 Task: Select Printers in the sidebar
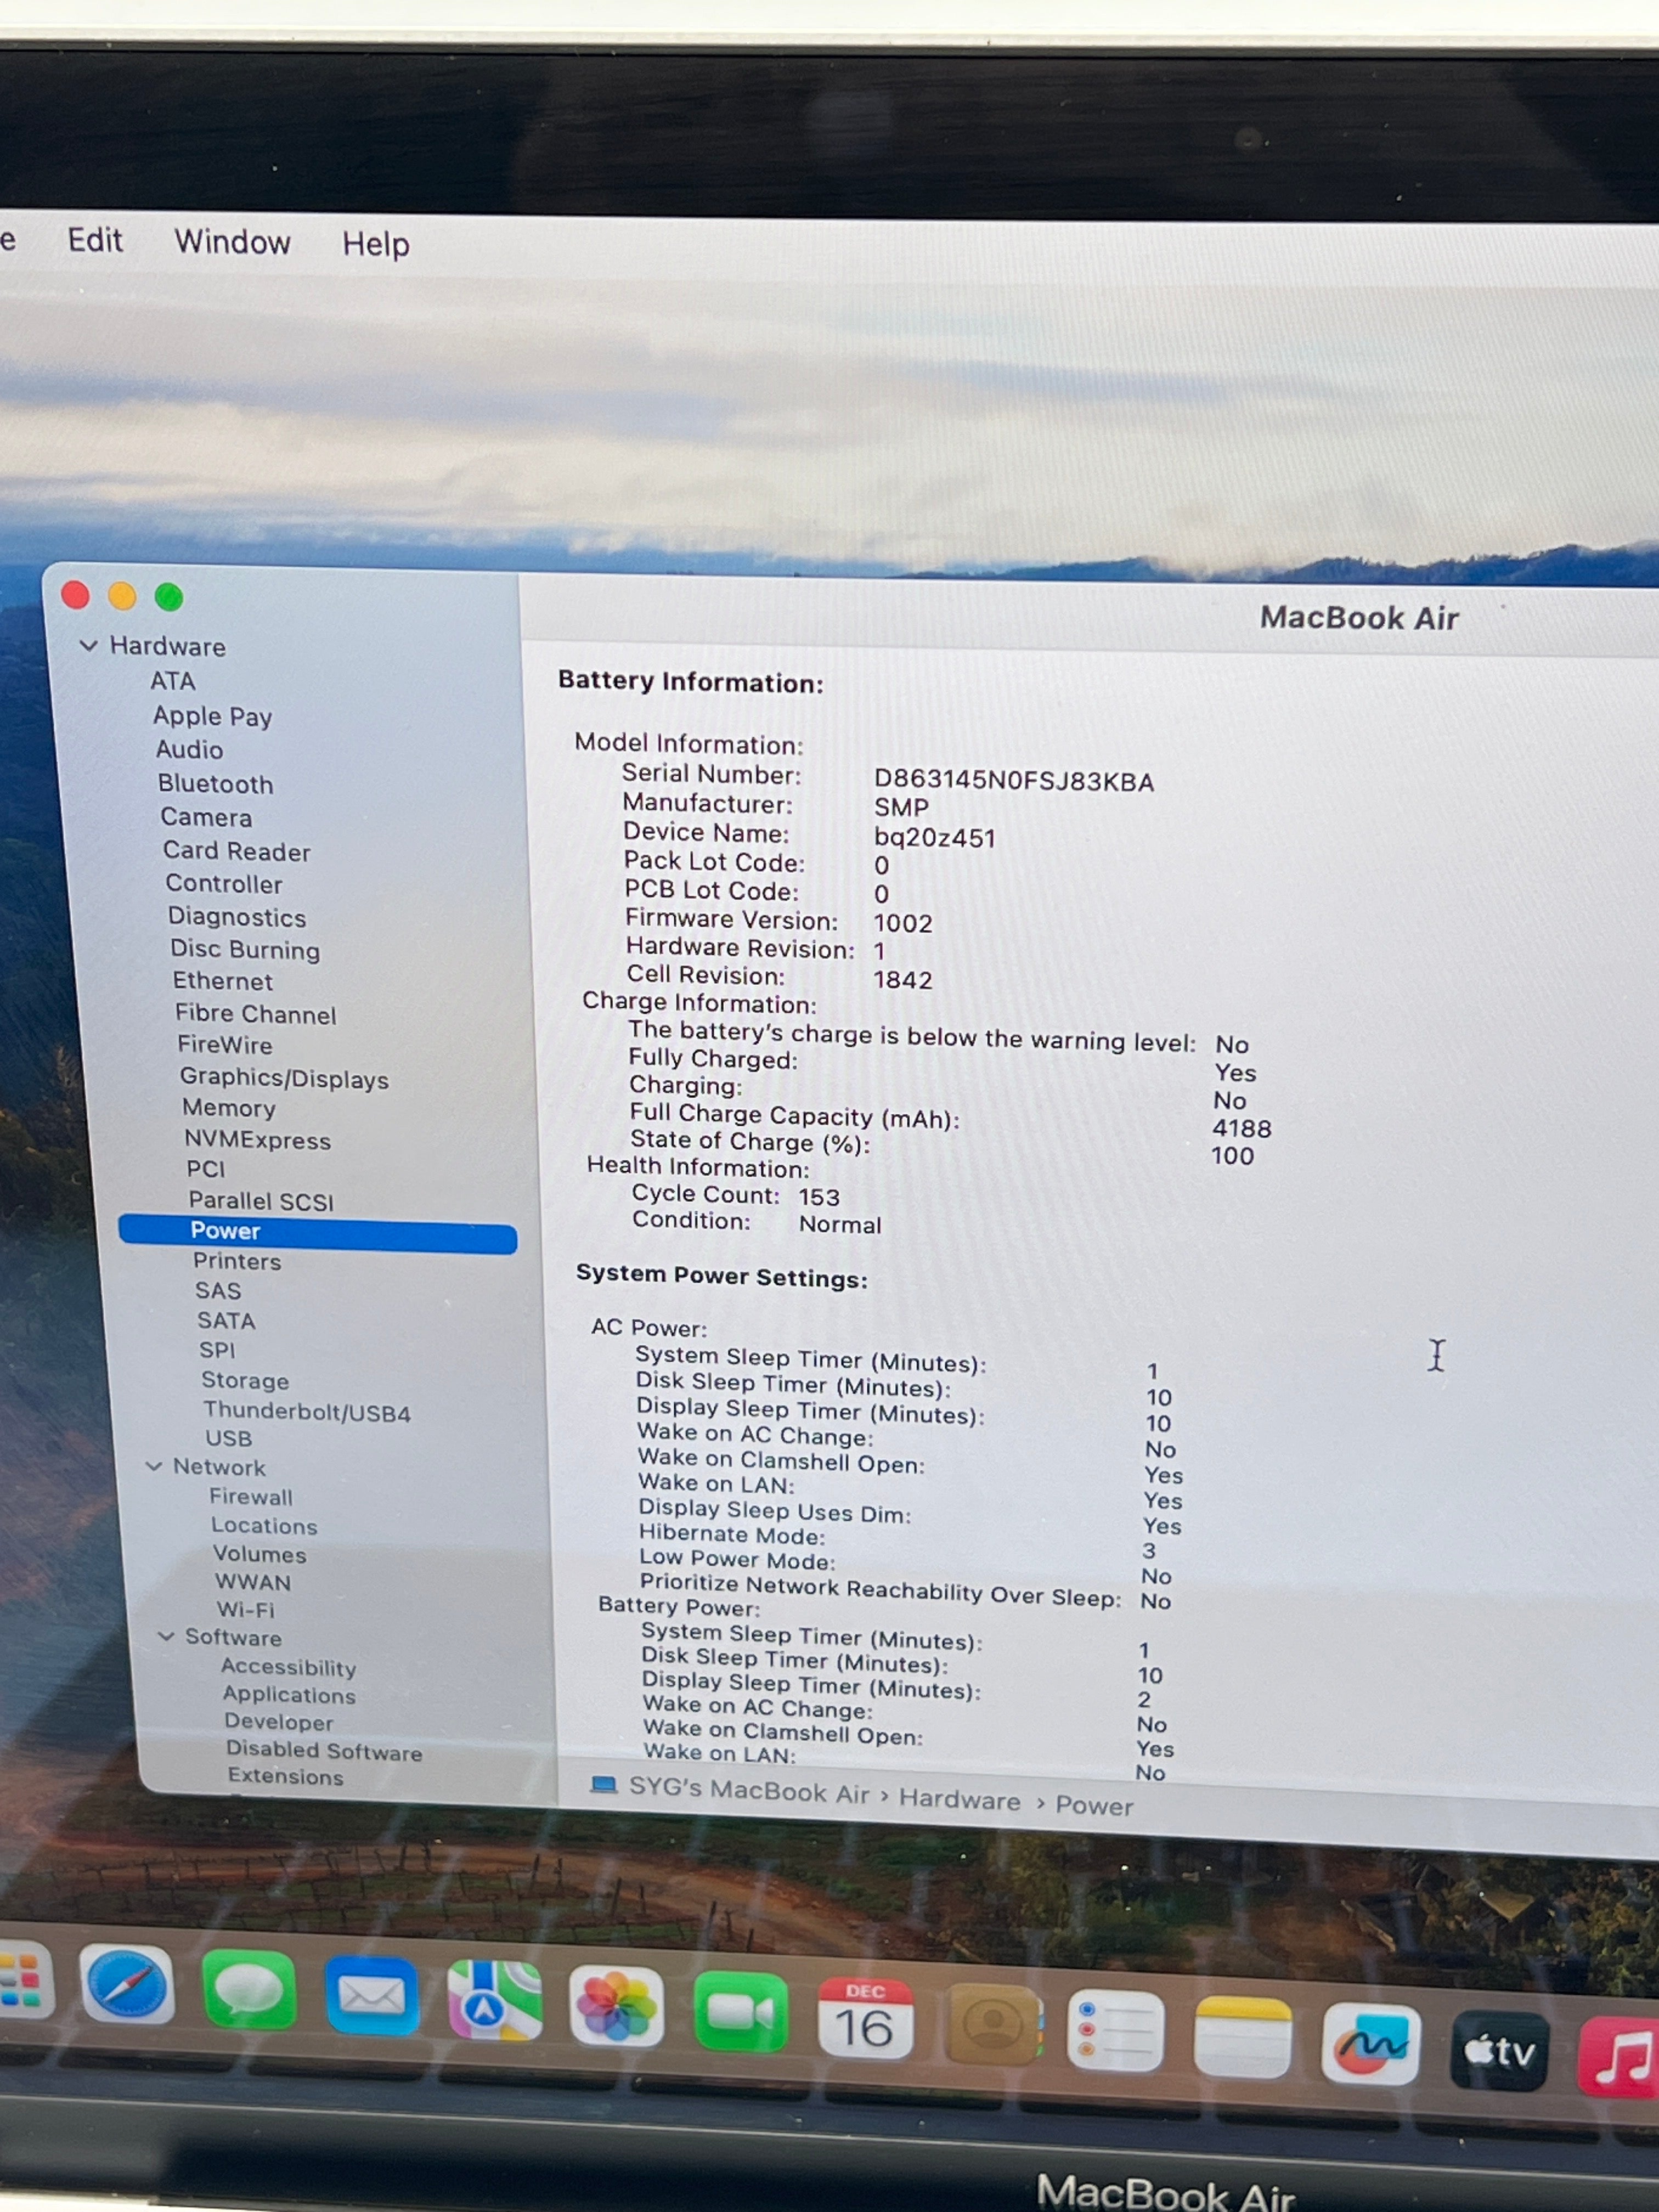[x=237, y=1261]
